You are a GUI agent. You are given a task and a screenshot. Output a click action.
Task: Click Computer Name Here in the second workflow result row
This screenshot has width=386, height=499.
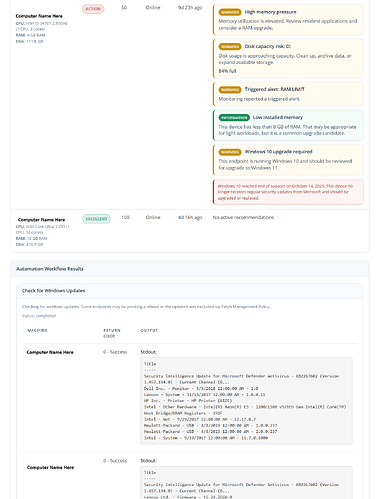click(x=50, y=468)
